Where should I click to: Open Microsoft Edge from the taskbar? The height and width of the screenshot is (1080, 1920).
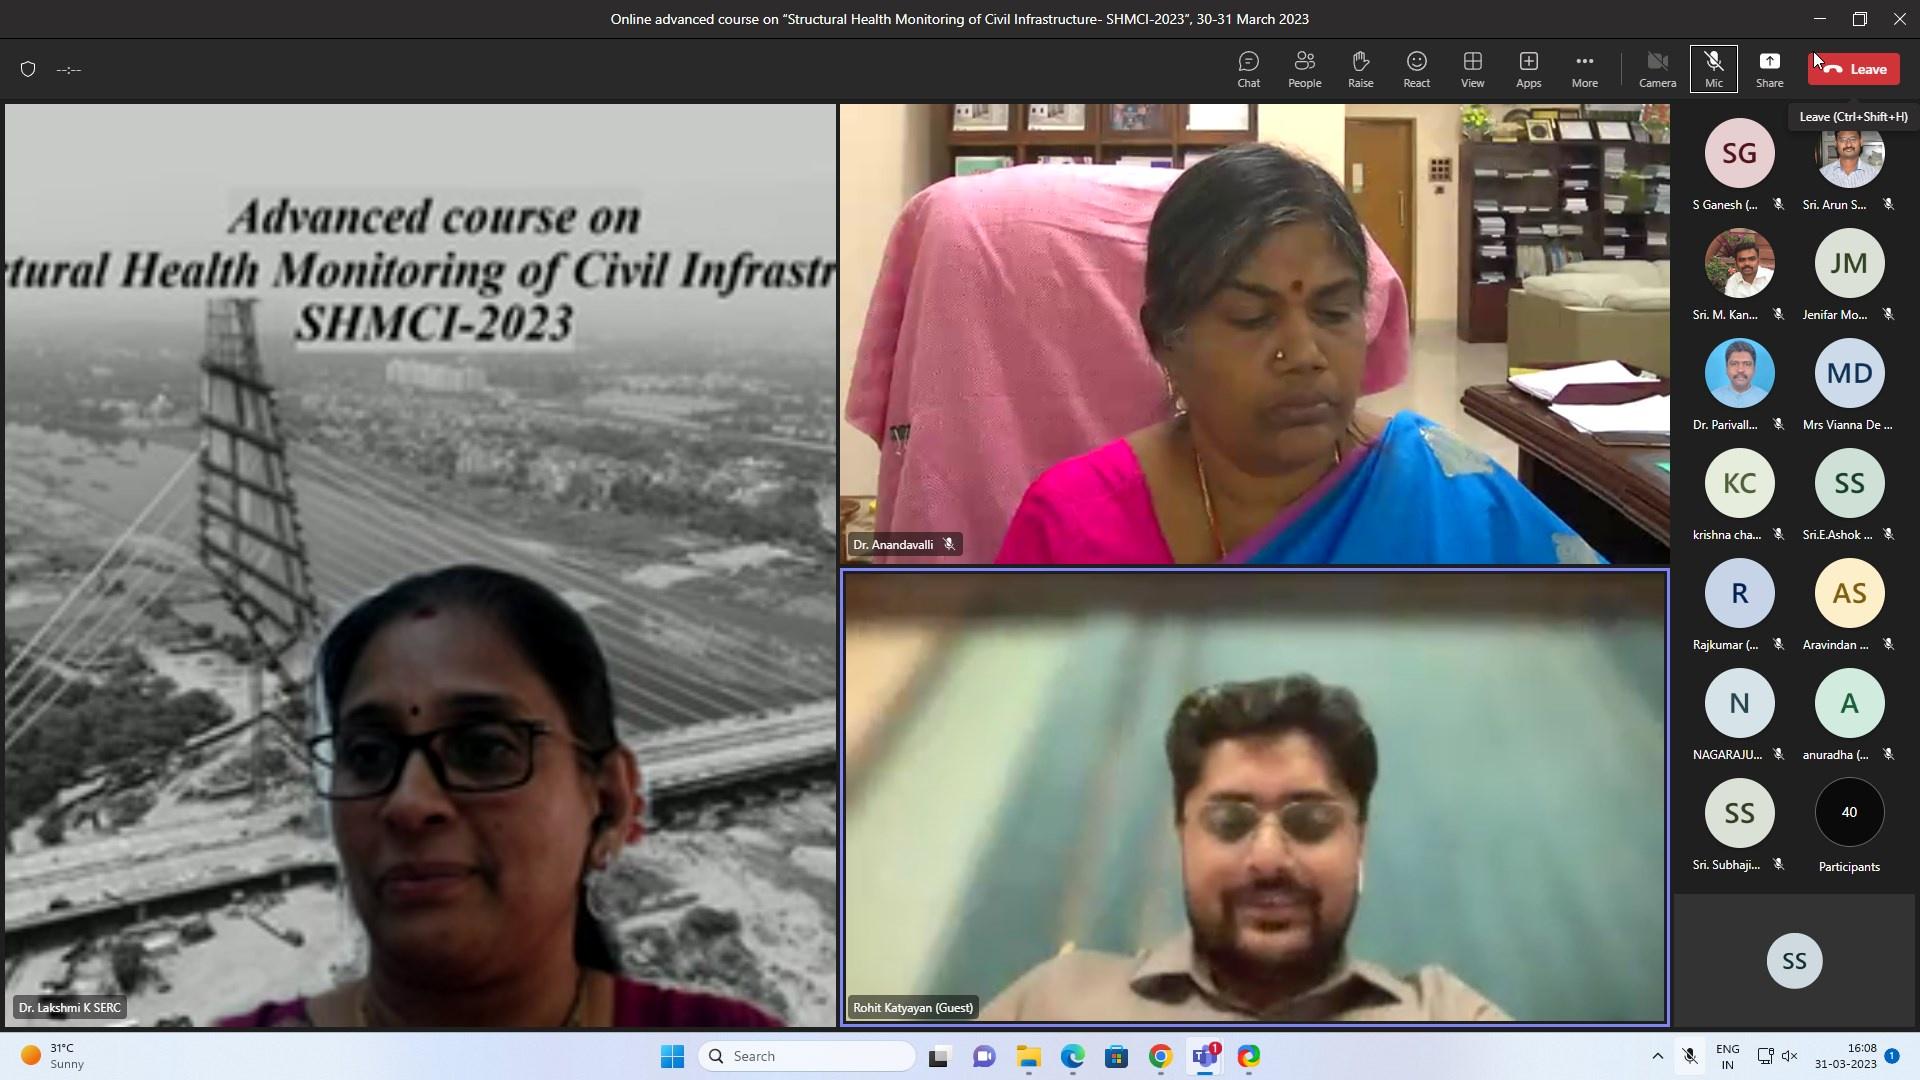pos(1073,1056)
